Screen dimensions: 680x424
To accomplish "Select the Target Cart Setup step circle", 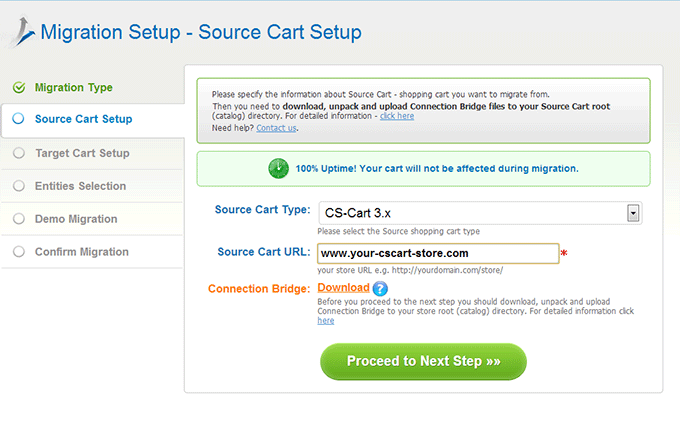I will click(x=19, y=153).
